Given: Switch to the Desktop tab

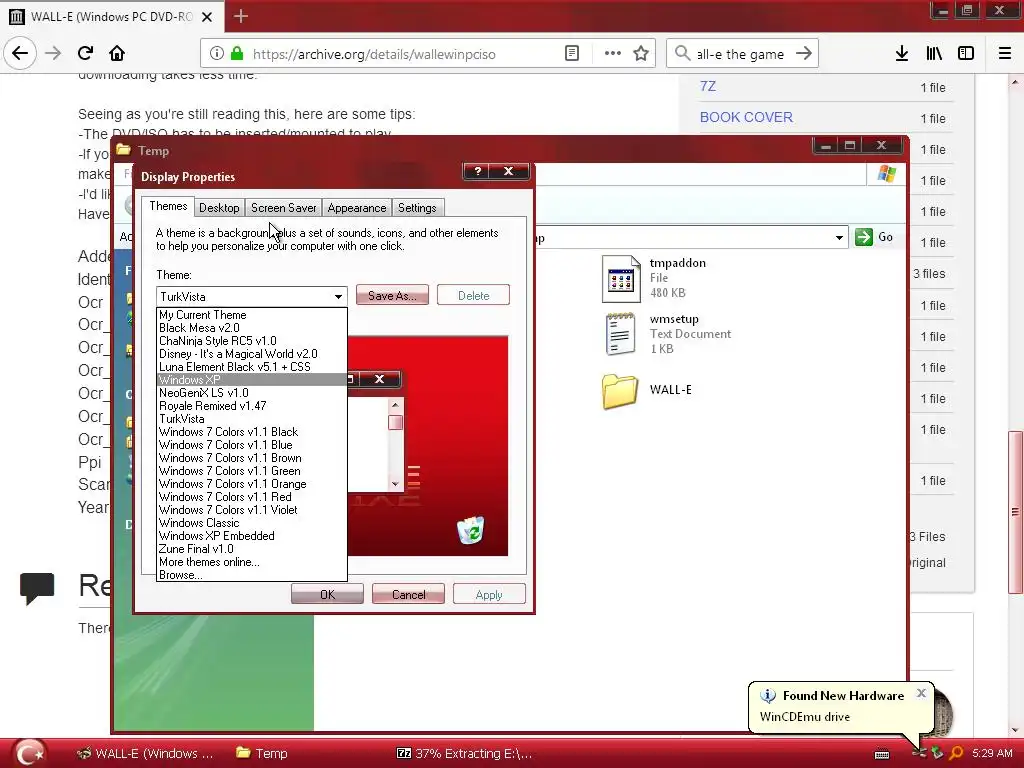Looking at the screenshot, I should (219, 208).
